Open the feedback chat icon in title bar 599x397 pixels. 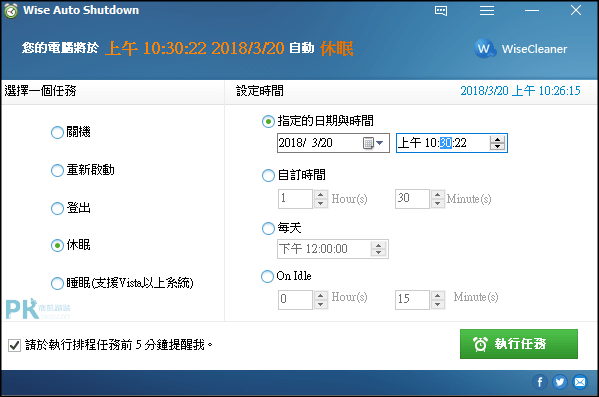point(441,10)
